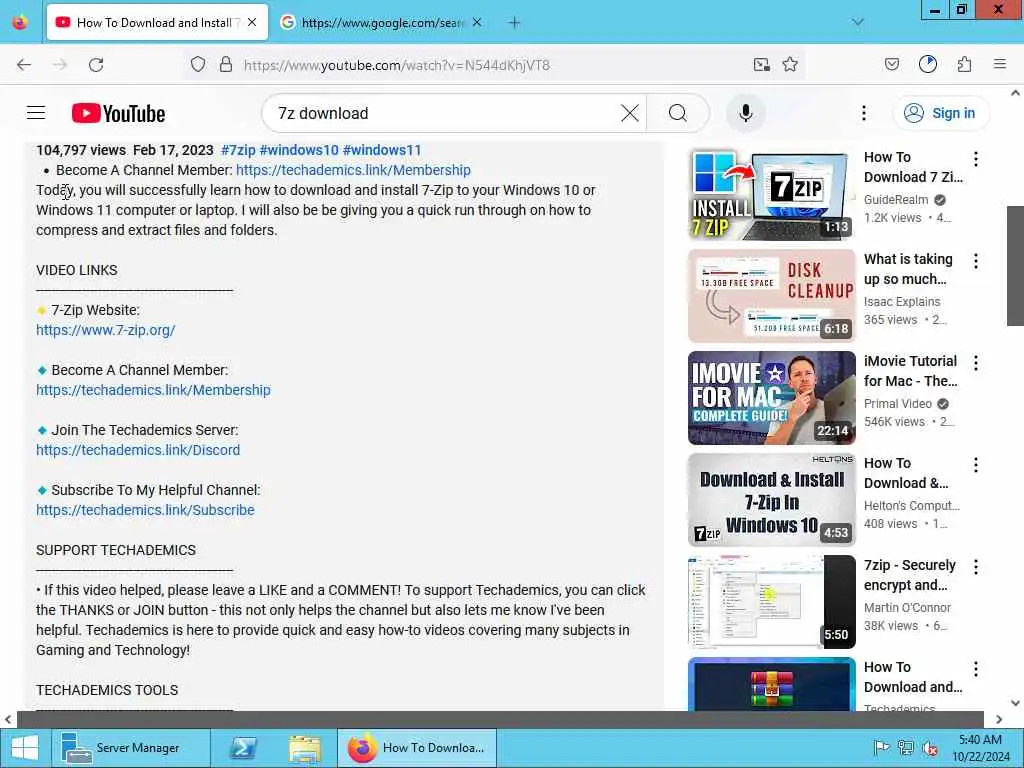Open the techademics.link/Discord link
The height and width of the screenshot is (768, 1024).
click(x=138, y=450)
